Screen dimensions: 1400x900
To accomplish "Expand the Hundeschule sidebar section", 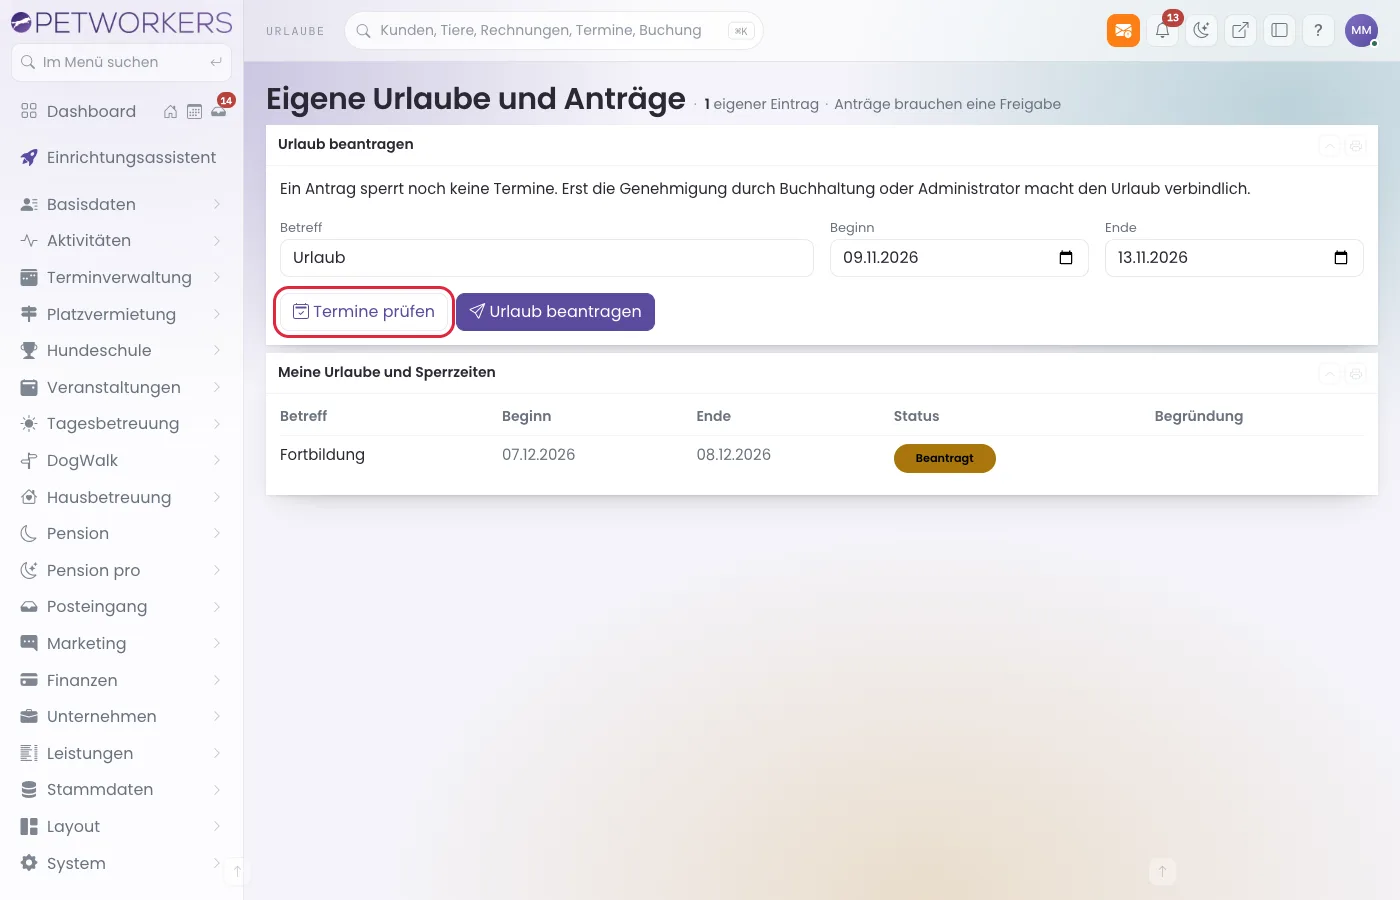I will coord(121,350).
